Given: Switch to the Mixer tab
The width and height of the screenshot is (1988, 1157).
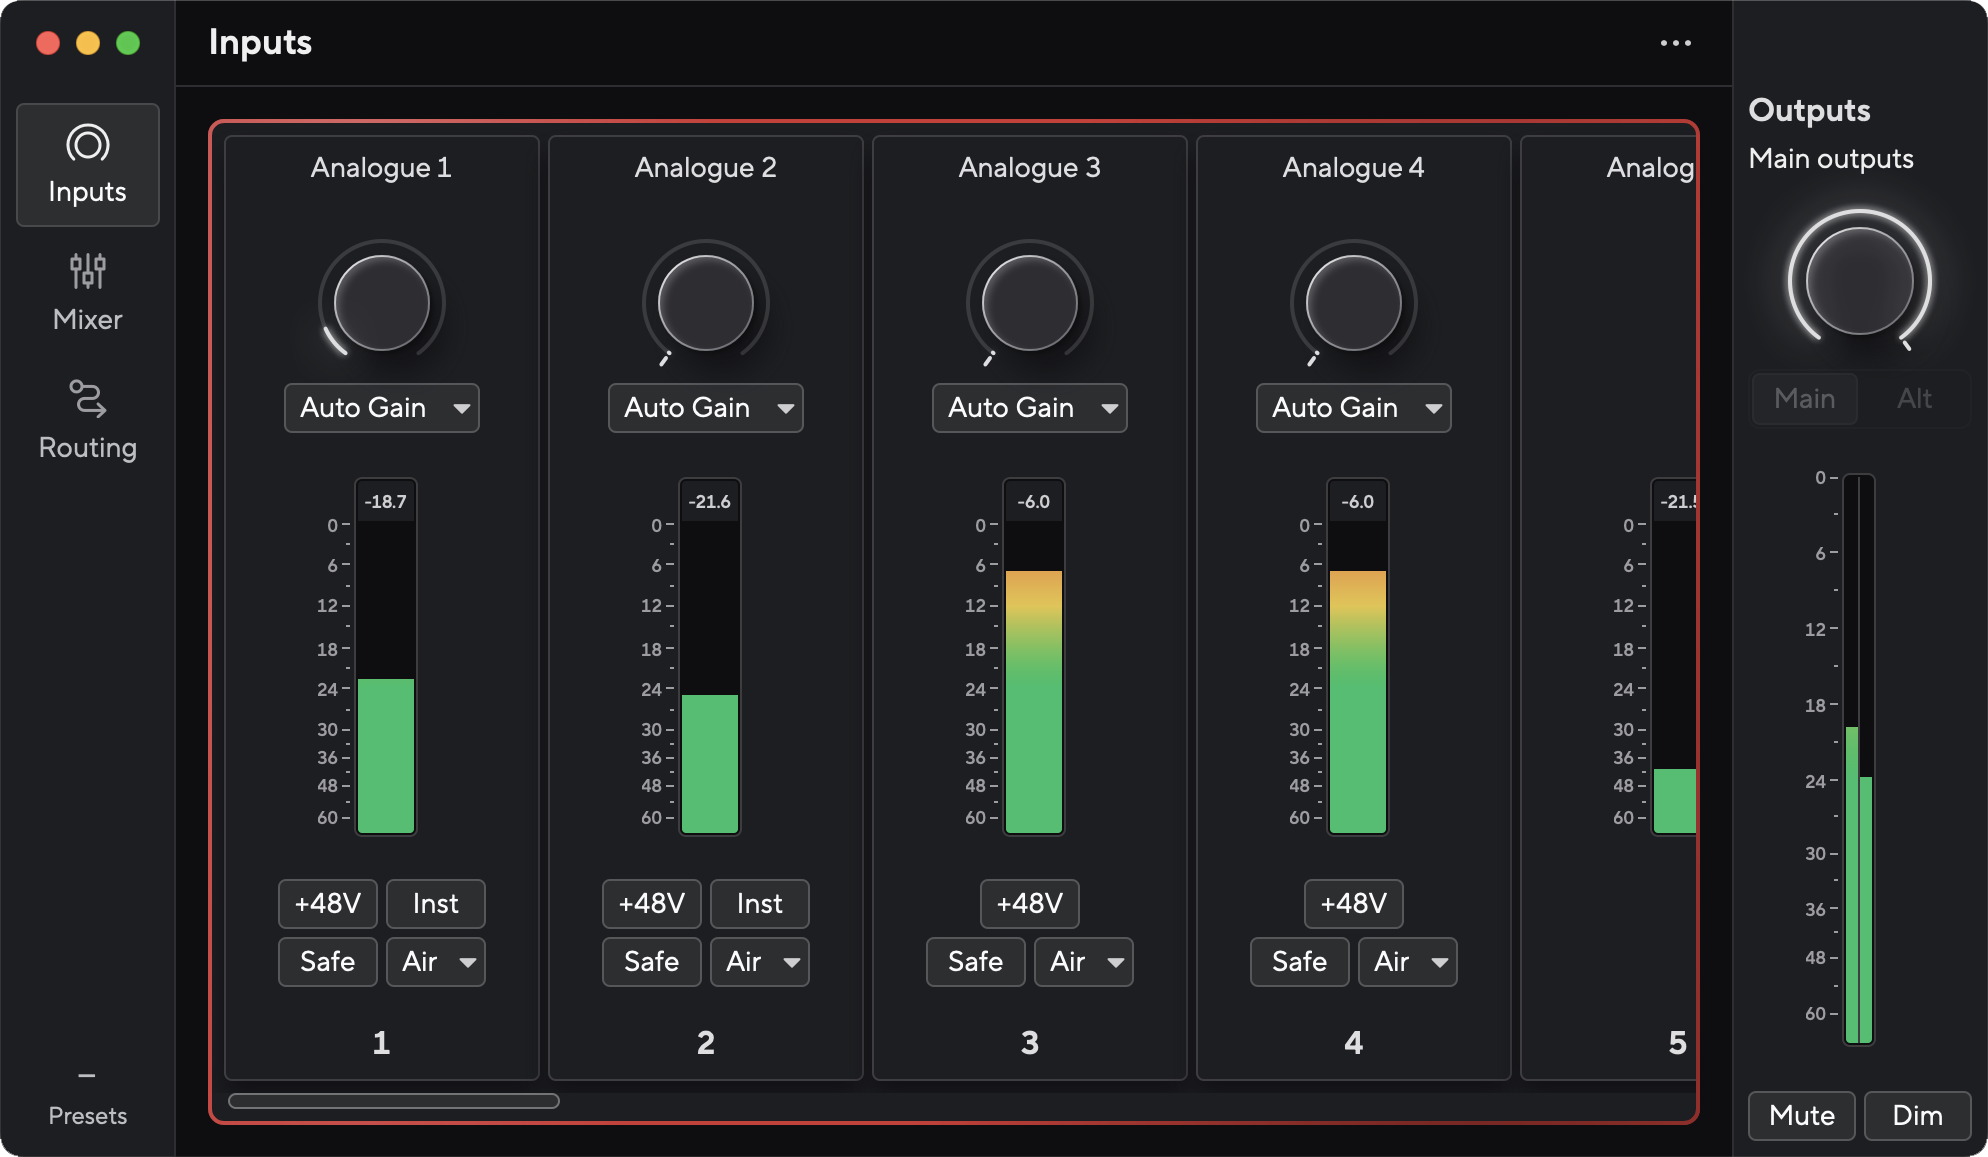Looking at the screenshot, I should click(88, 293).
